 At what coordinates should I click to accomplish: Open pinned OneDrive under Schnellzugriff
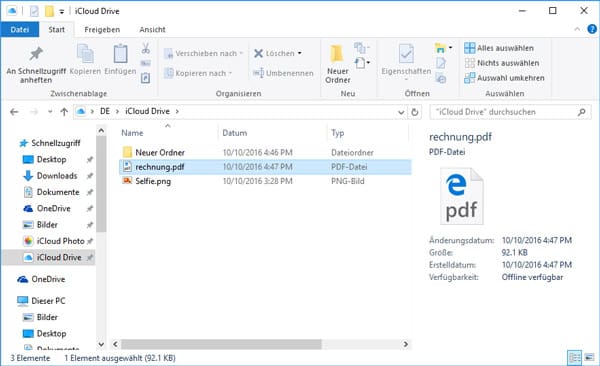click(x=54, y=209)
